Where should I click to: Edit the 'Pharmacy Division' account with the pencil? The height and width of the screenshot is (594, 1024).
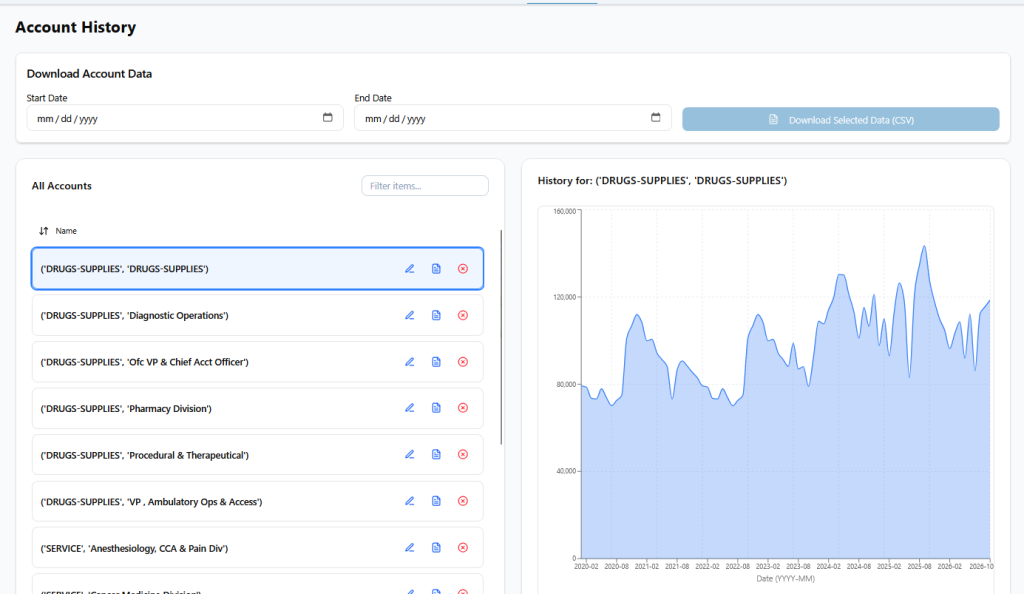(409, 408)
